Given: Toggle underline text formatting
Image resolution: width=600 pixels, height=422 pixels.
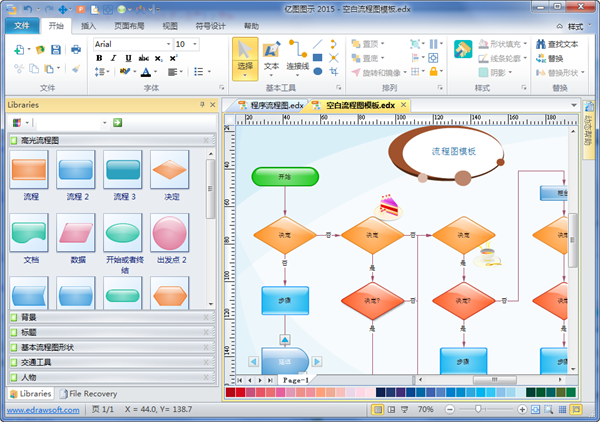Looking at the screenshot, I should point(127,59).
